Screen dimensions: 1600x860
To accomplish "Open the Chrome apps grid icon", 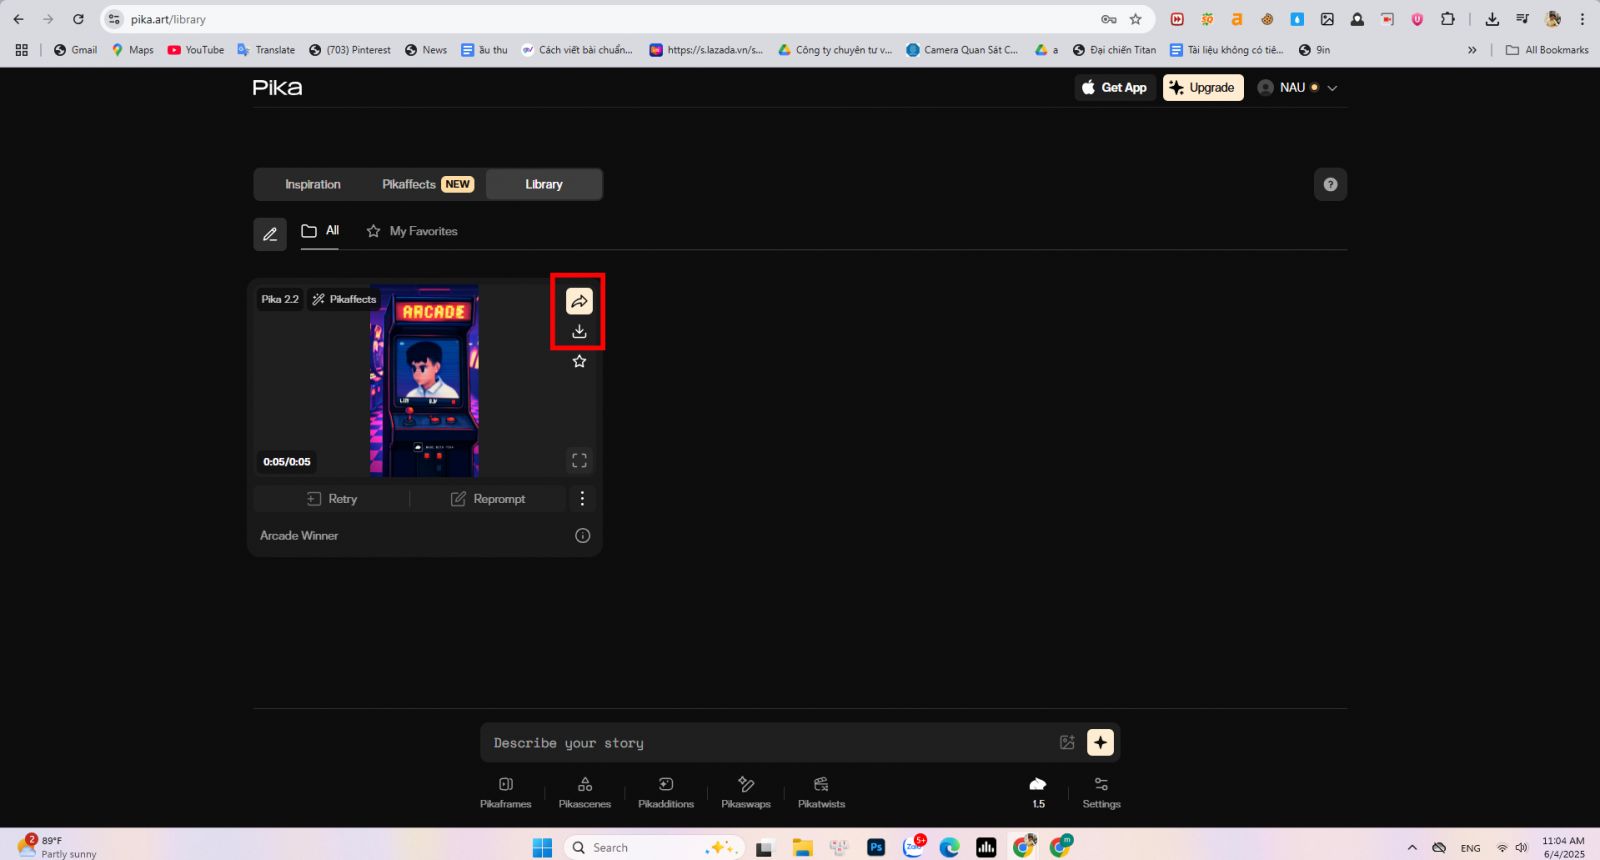I will click(x=21, y=50).
